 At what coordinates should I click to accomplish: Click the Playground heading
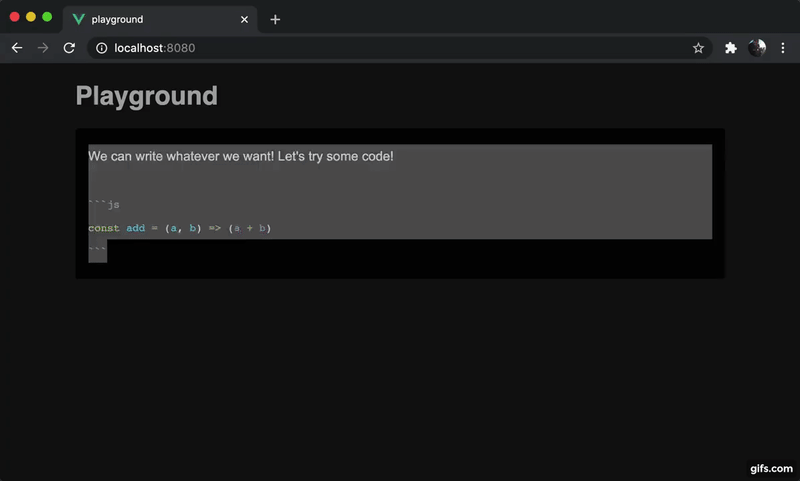pyautogui.click(x=146, y=96)
